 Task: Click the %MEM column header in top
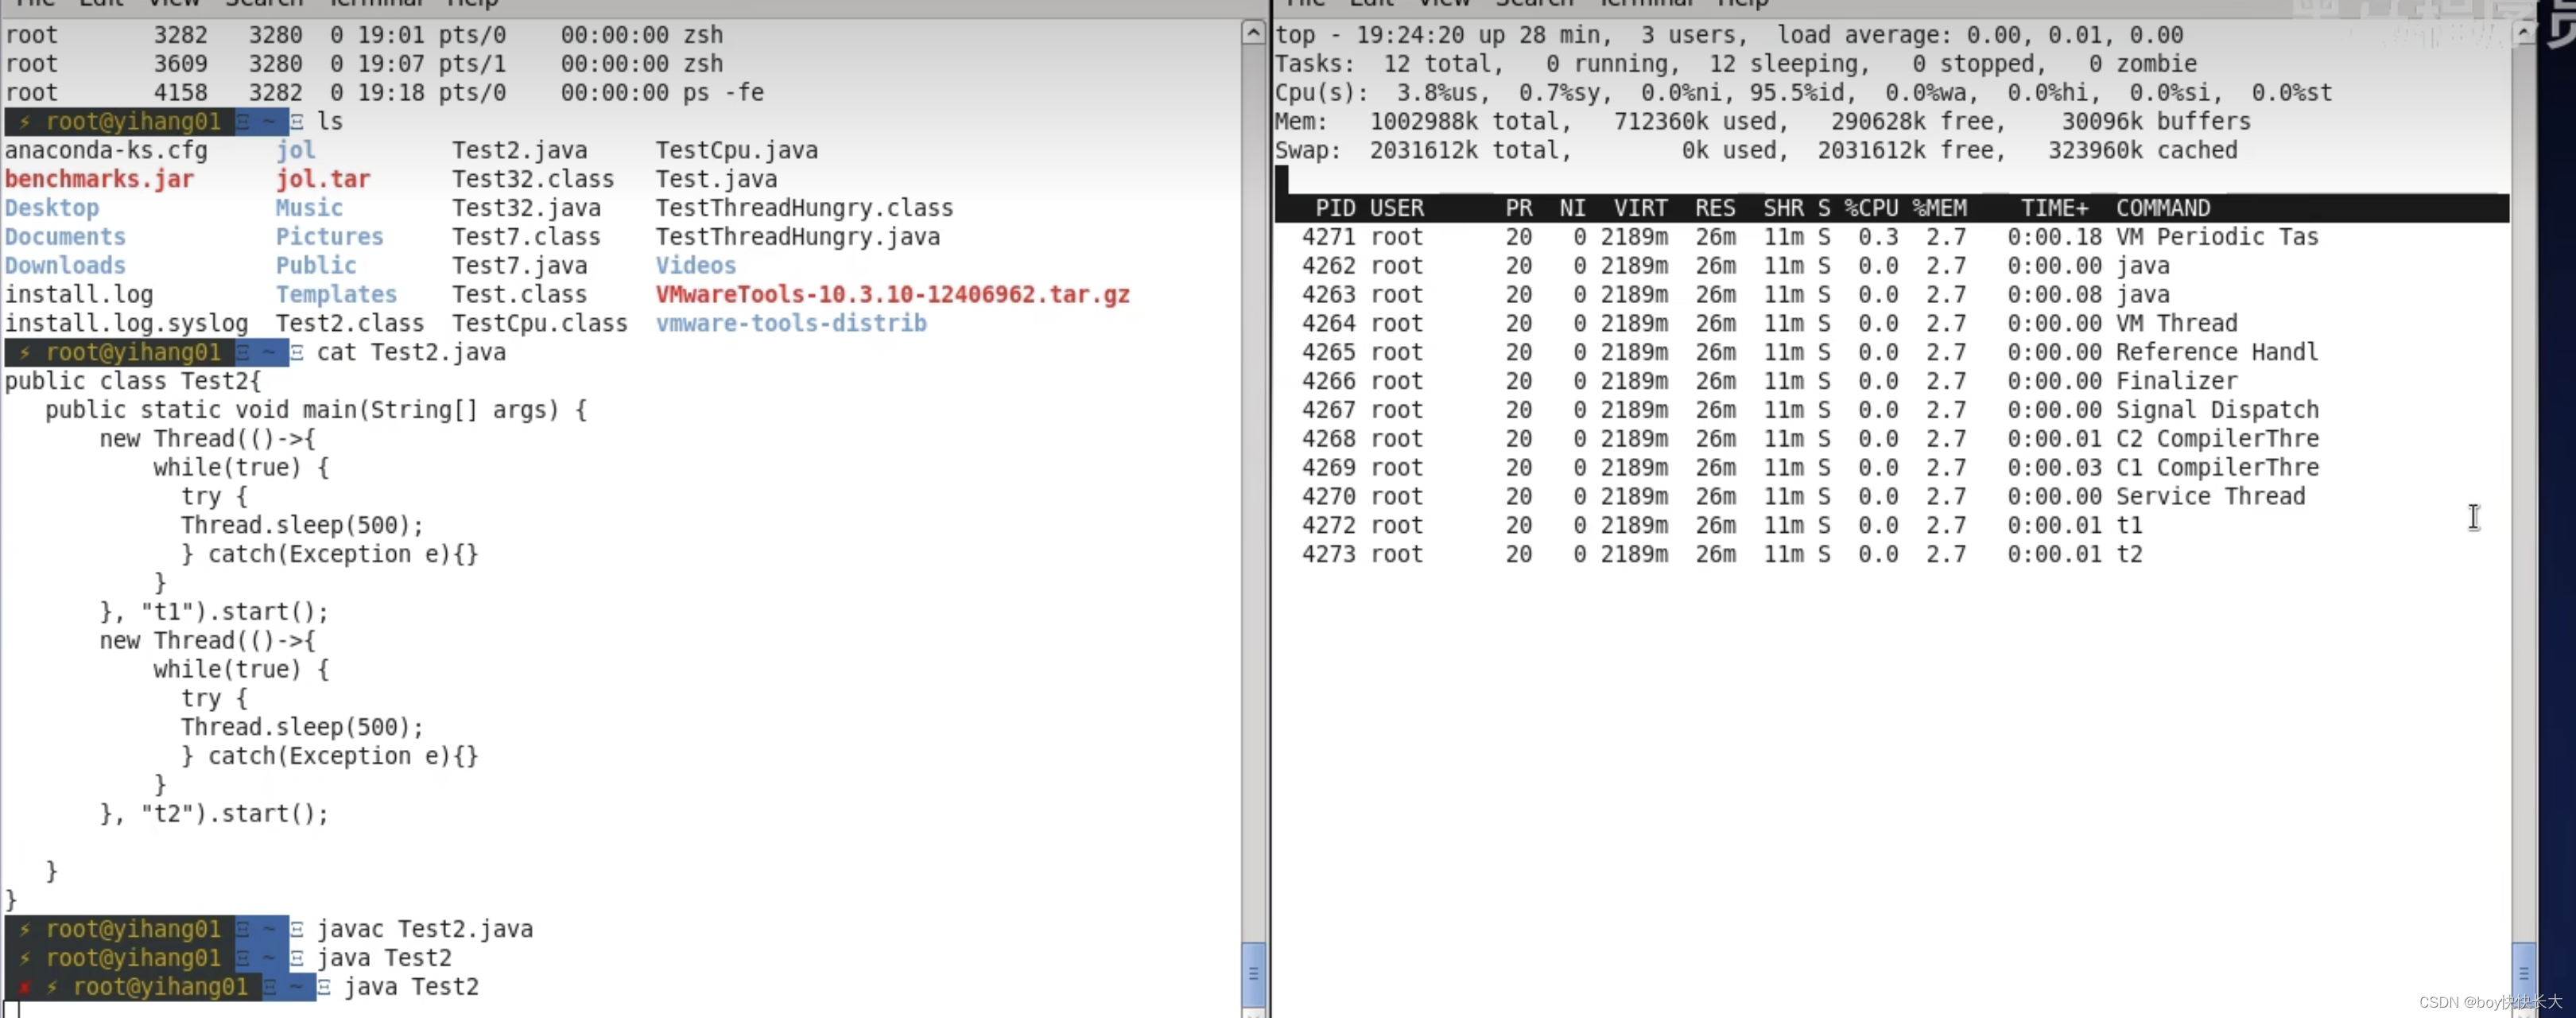pos(1939,208)
